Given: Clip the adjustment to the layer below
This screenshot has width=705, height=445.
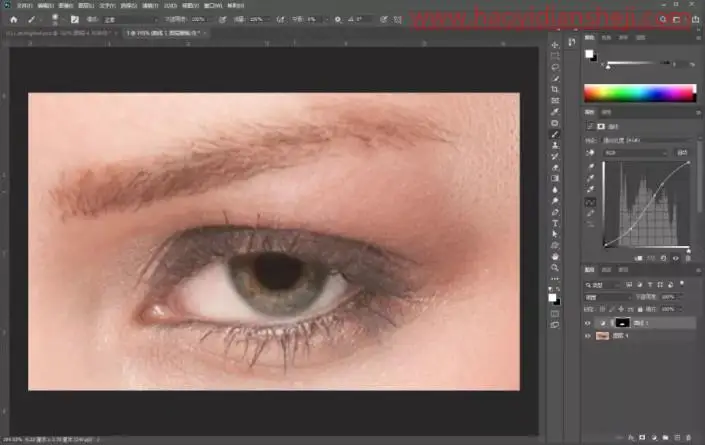Looking at the screenshot, I should 638,258.
